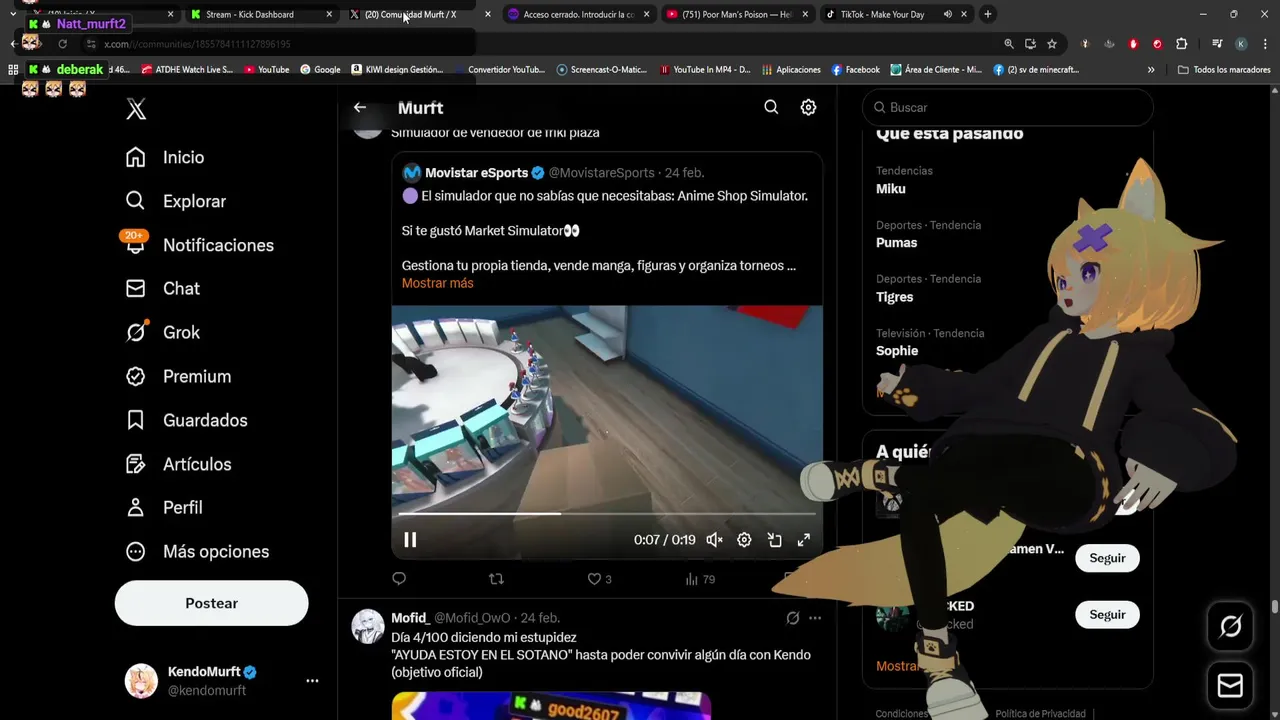Follow the first suggested account
Screen dimensions: 1280x720
(x=1107, y=558)
